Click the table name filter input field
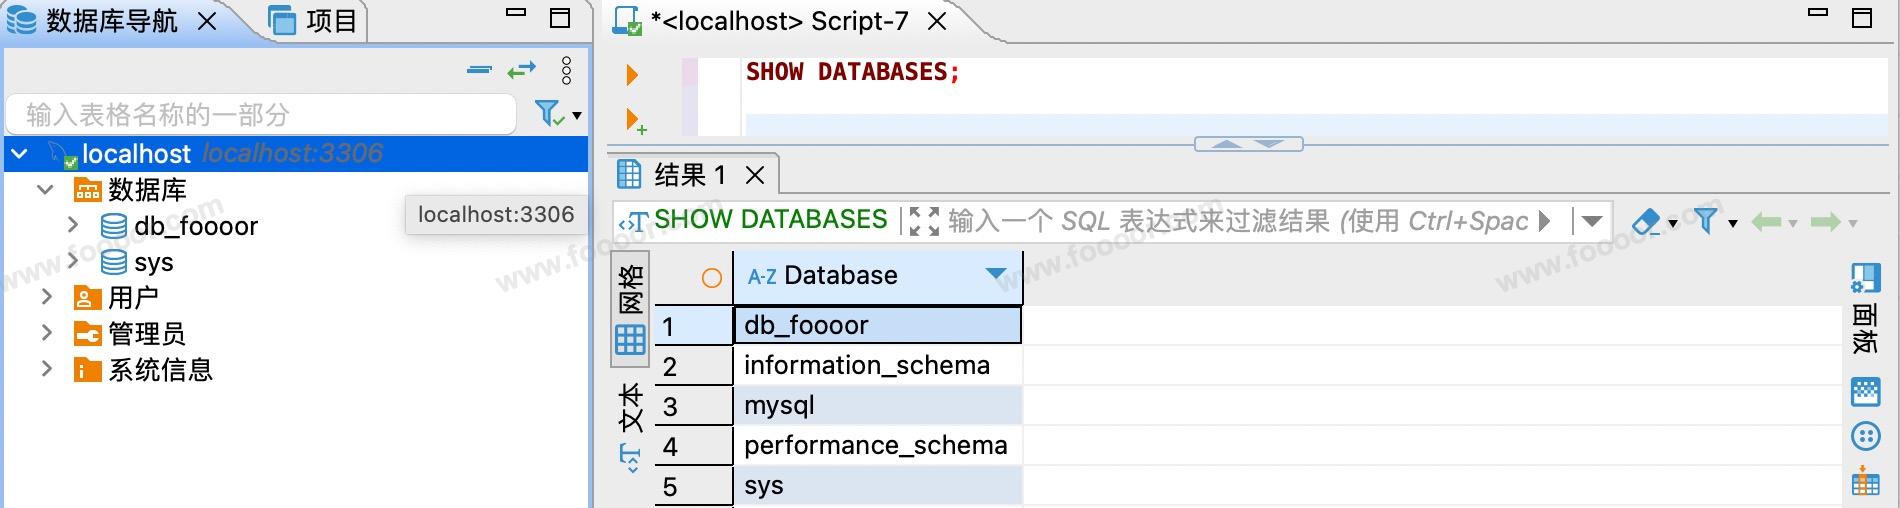 pyautogui.click(x=260, y=115)
